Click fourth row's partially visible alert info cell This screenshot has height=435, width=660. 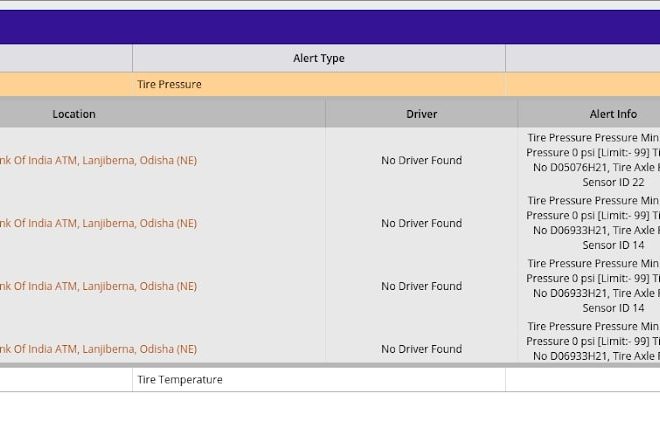point(592,343)
